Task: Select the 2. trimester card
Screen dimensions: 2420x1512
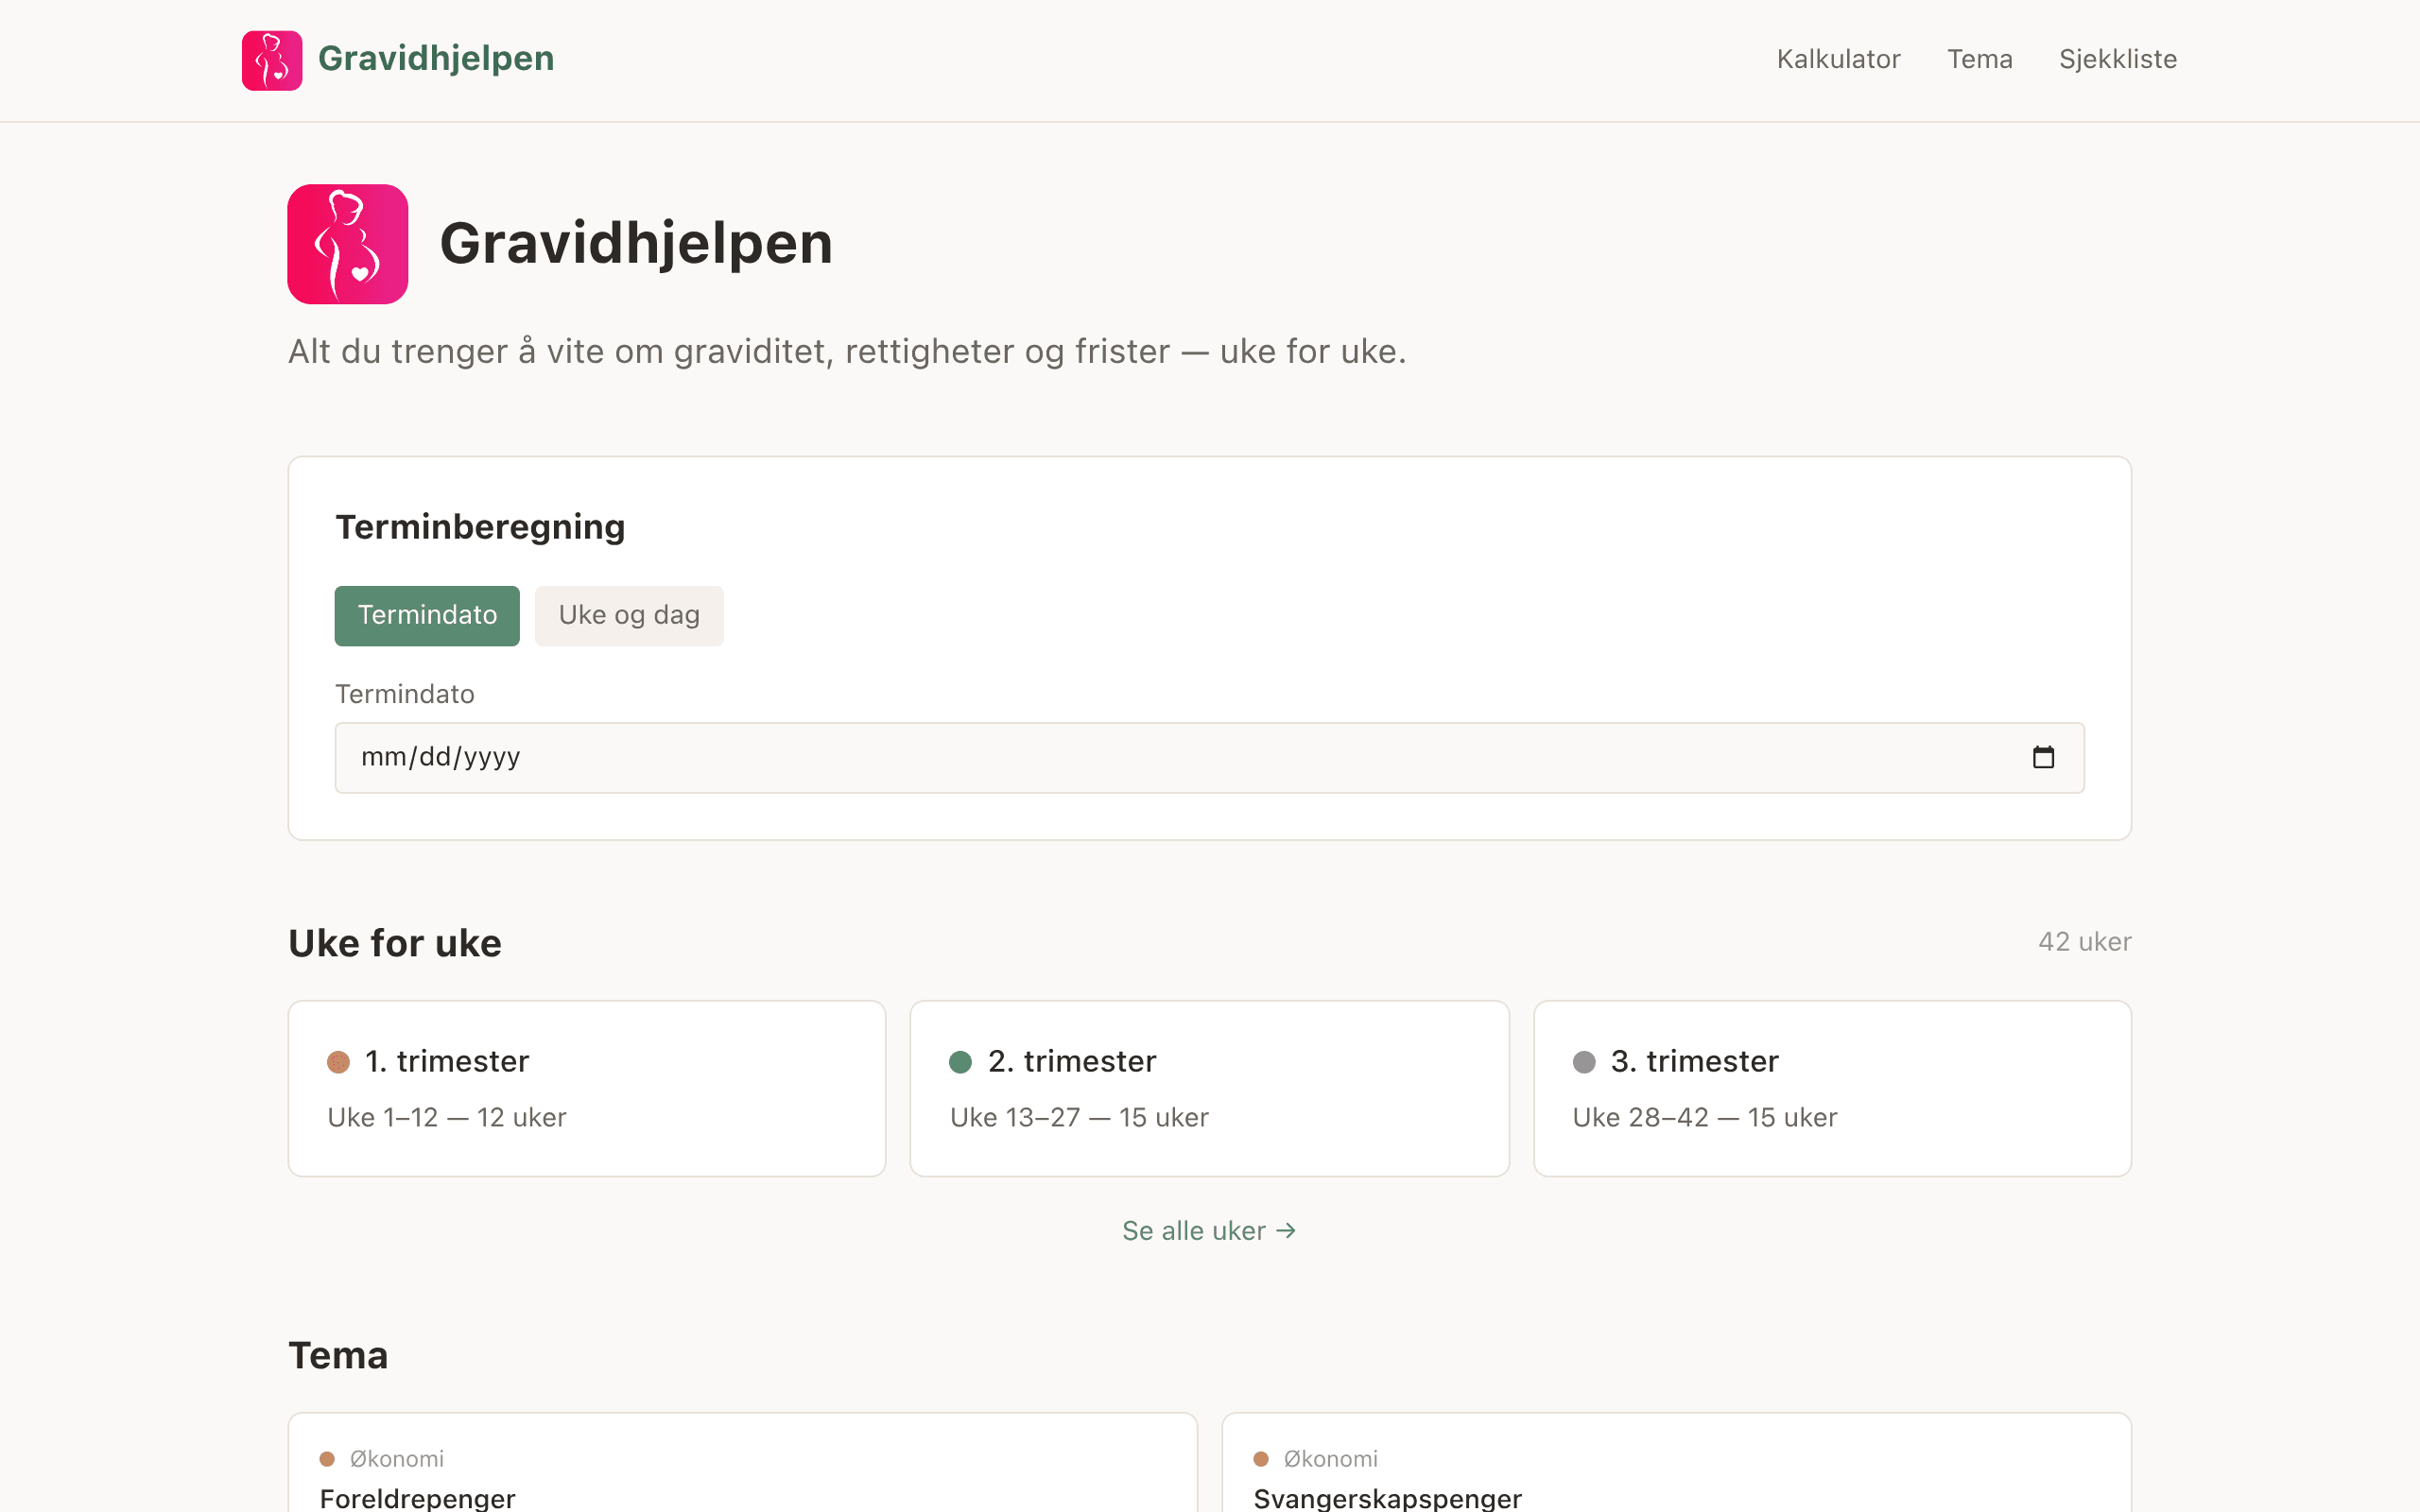Action: [1209, 1088]
